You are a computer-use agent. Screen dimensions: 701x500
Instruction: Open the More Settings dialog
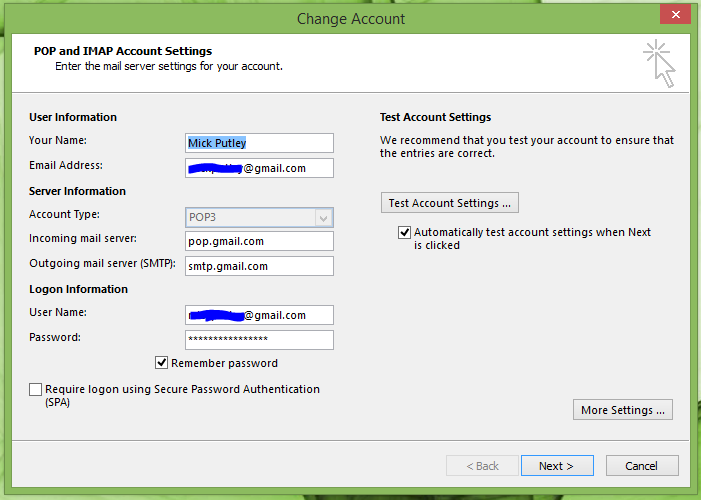point(623,410)
